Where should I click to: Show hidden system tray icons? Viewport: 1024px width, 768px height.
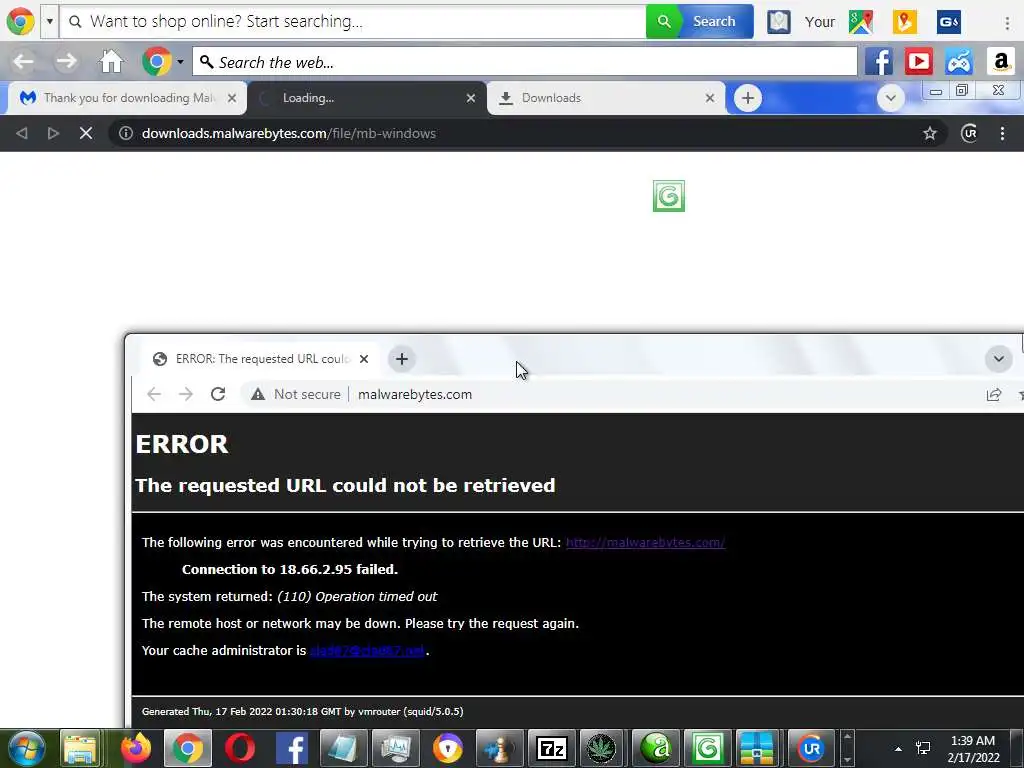pyautogui.click(x=899, y=749)
